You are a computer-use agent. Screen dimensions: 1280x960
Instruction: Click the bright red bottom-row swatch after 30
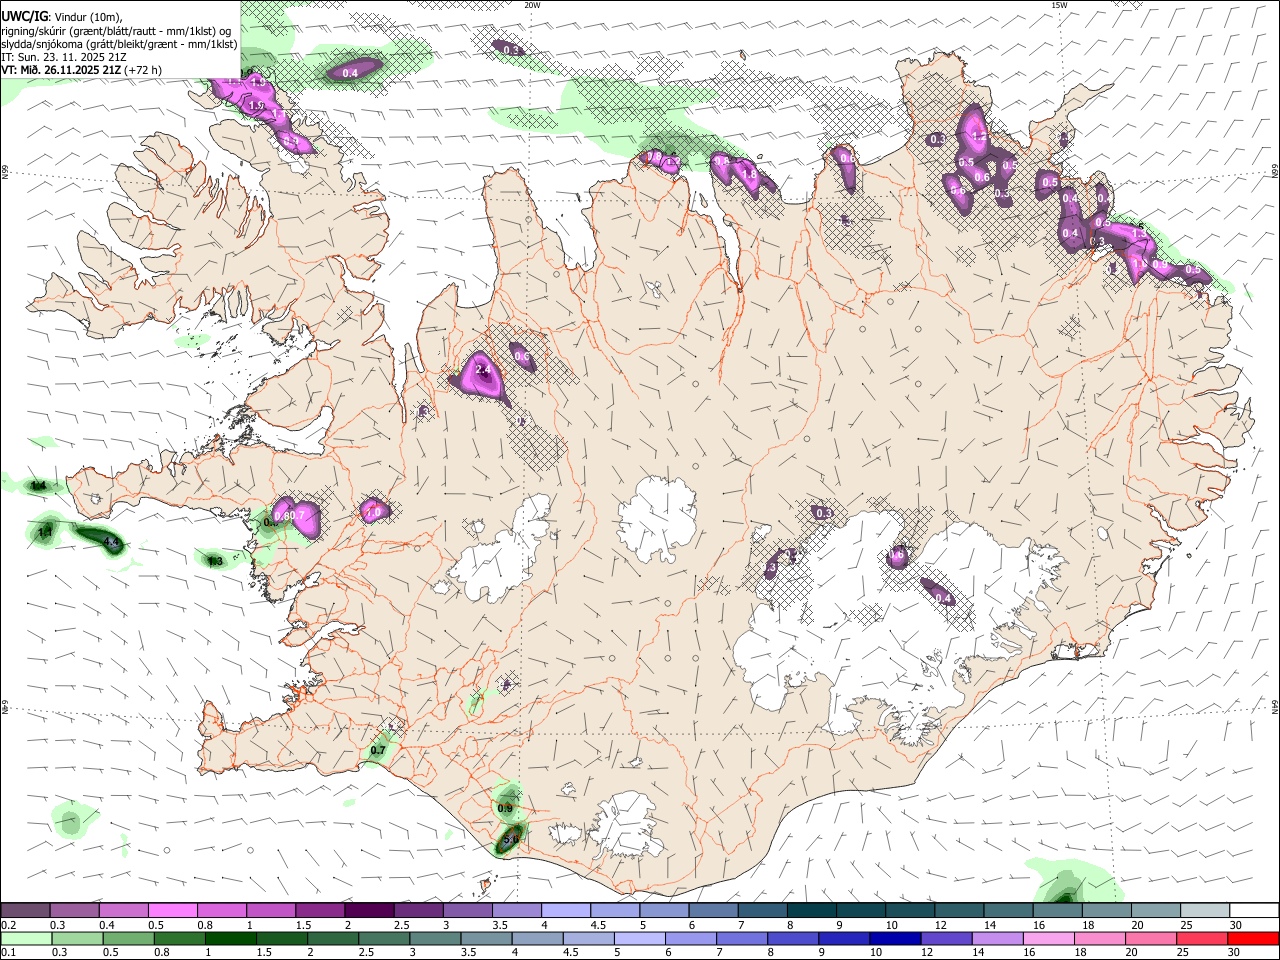tap(1253, 938)
